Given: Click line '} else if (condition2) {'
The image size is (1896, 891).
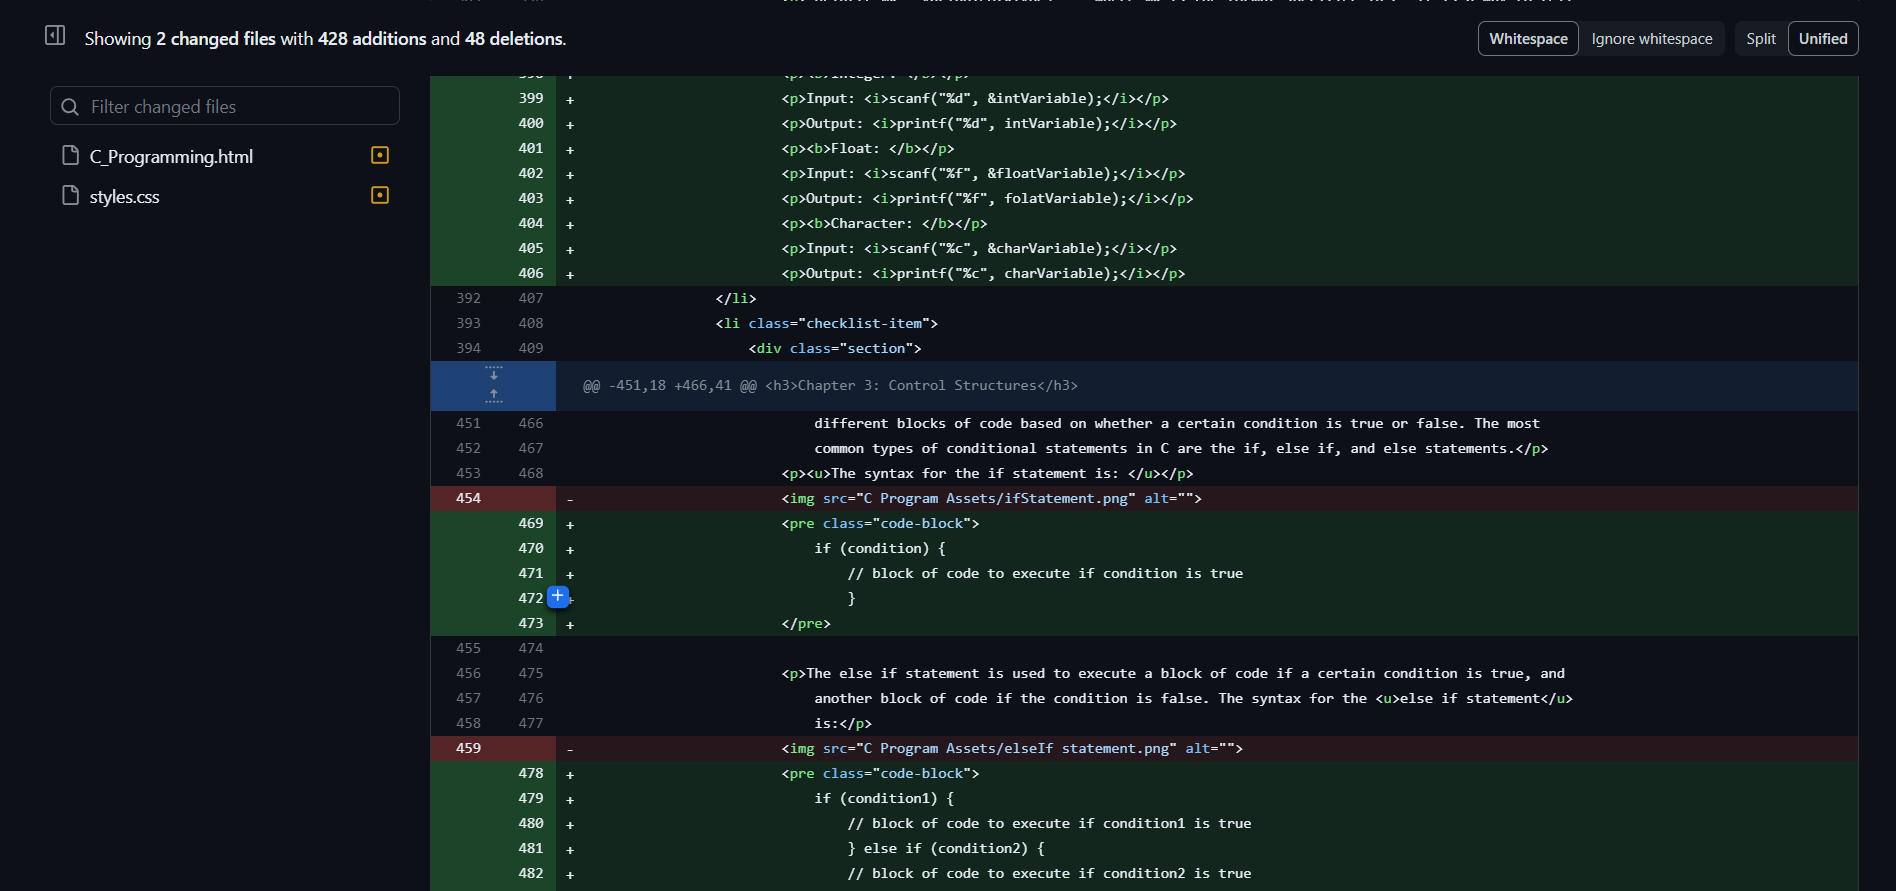Looking at the screenshot, I should [x=946, y=848].
